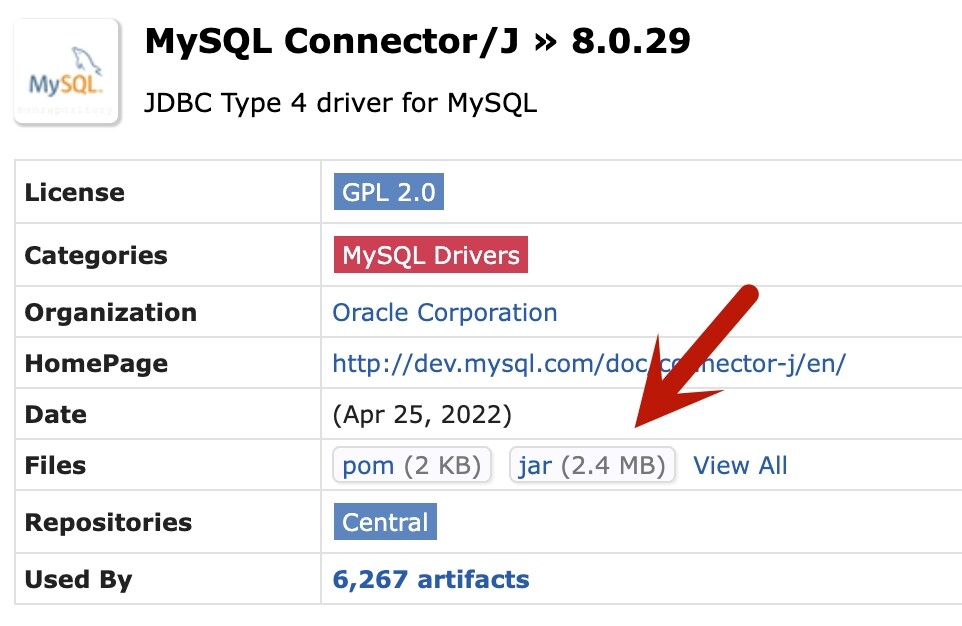
Task: Open the 6,267 artifacts usage link
Action: [430, 579]
